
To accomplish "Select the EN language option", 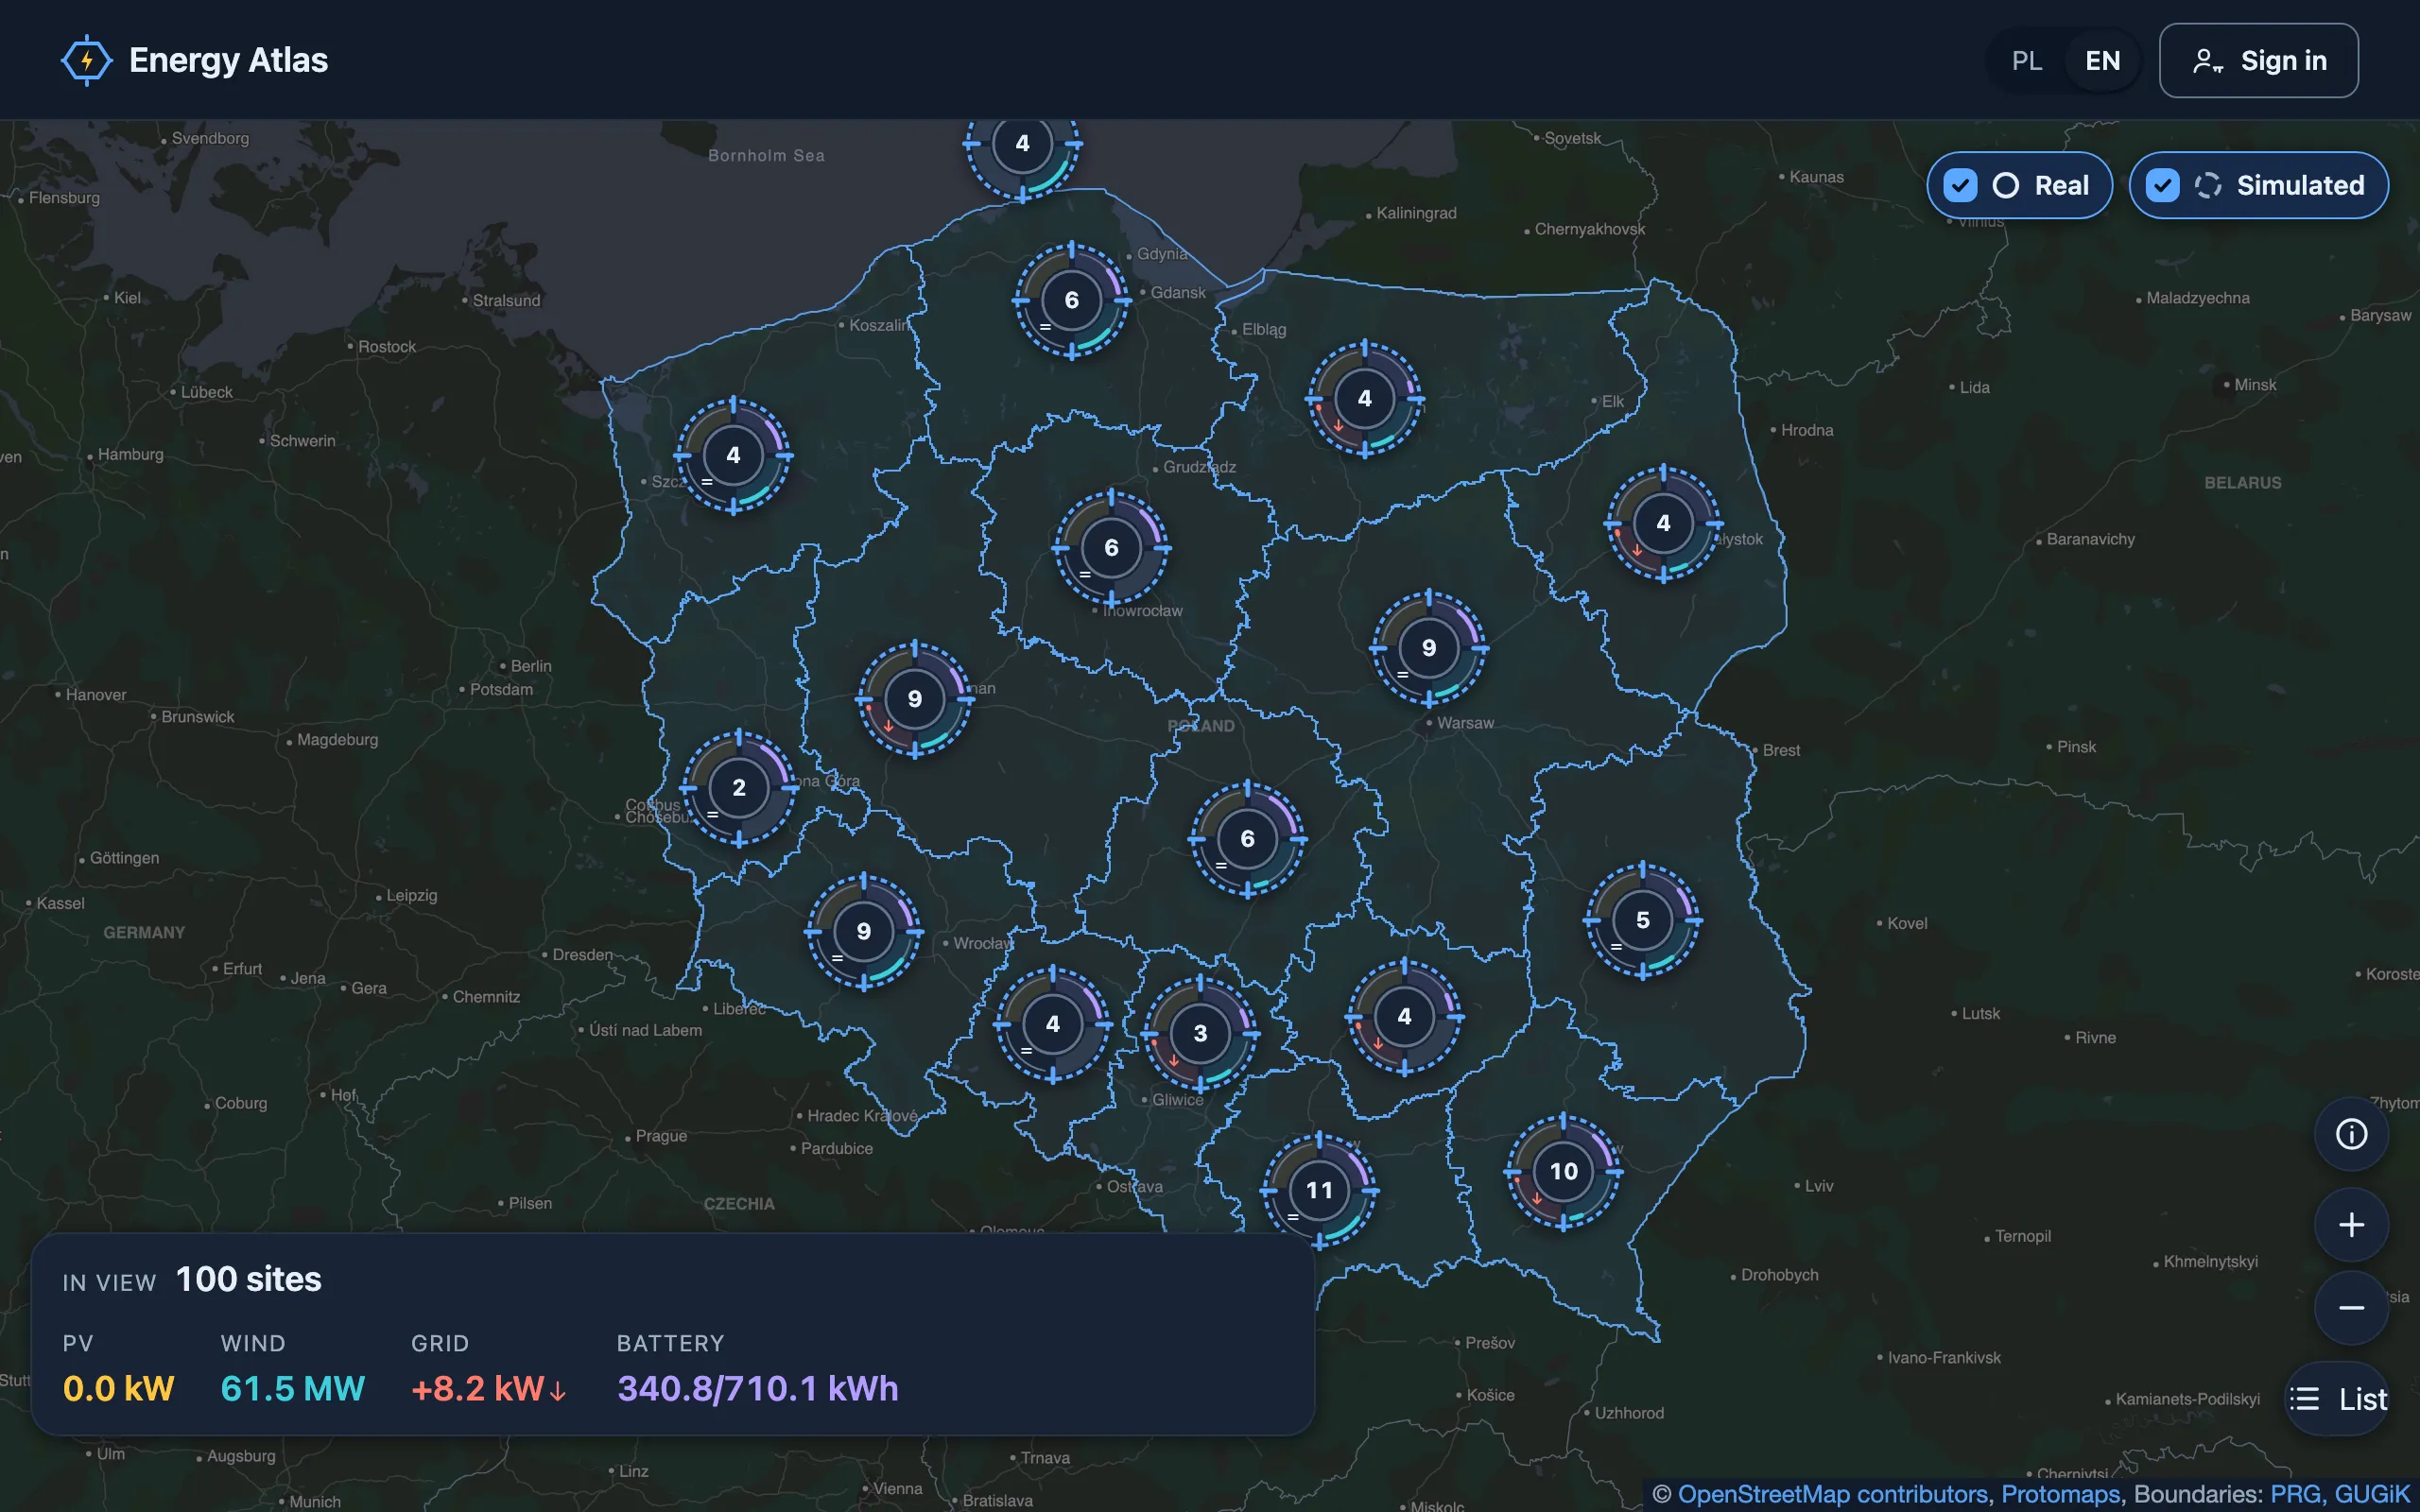I will pyautogui.click(x=2102, y=61).
